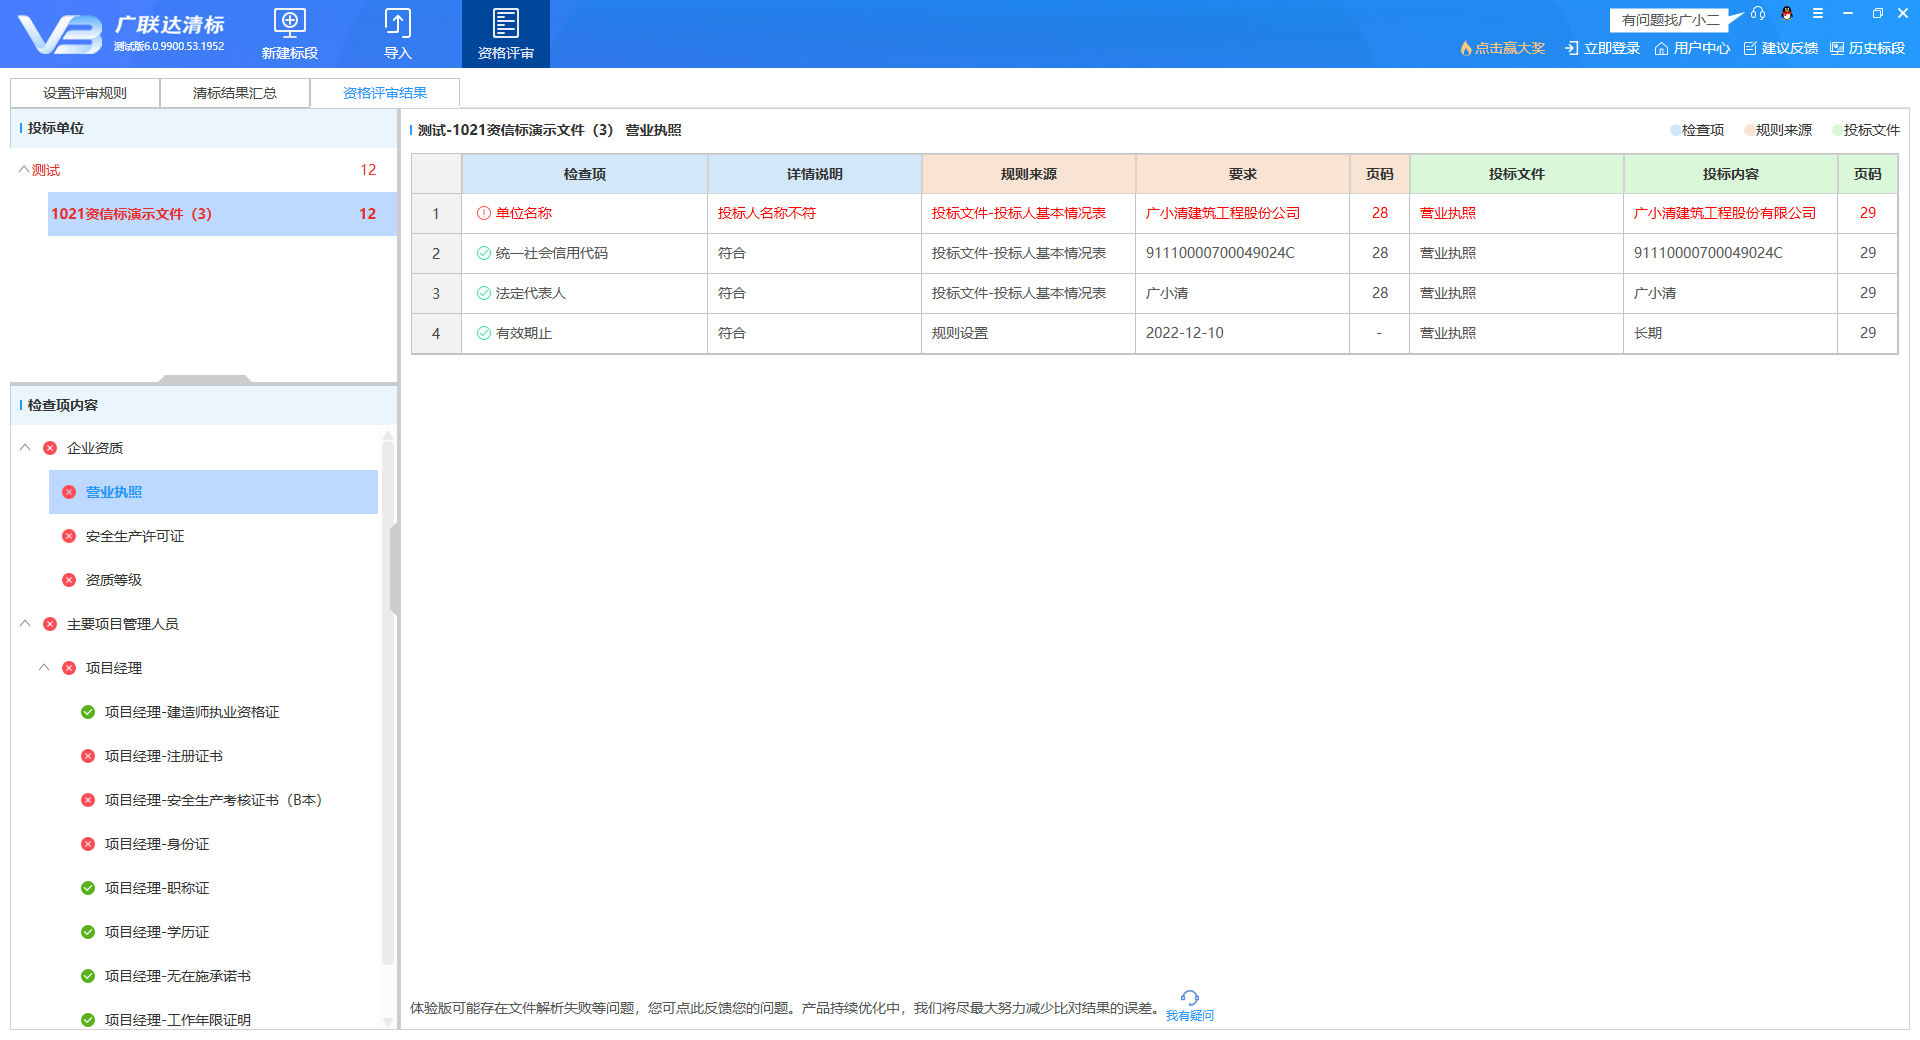The height and width of the screenshot is (1040, 1920).
Task: Click the 规则来源 orange legend swatch
Action: pyautogui.click(x=1750, y=130)
